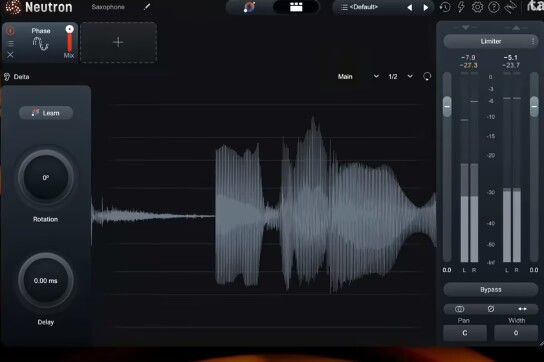Click the output peak value -5.1
This screenshot has height=362, width=544.
(x=511, y=58)
